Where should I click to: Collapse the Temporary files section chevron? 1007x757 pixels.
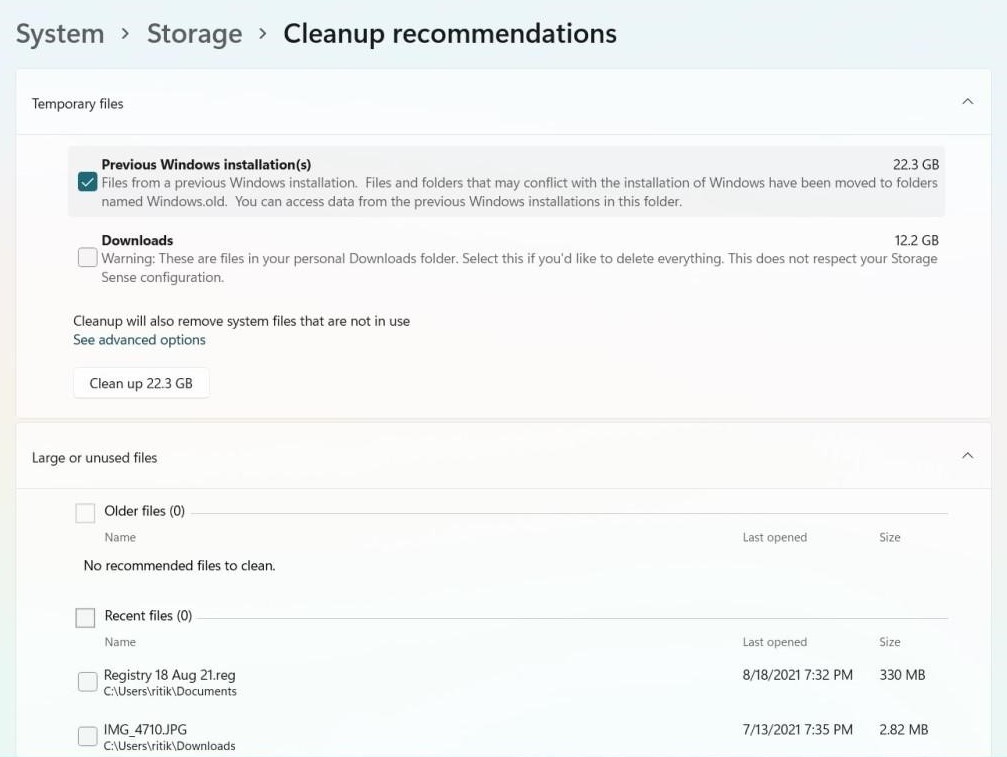966,101
